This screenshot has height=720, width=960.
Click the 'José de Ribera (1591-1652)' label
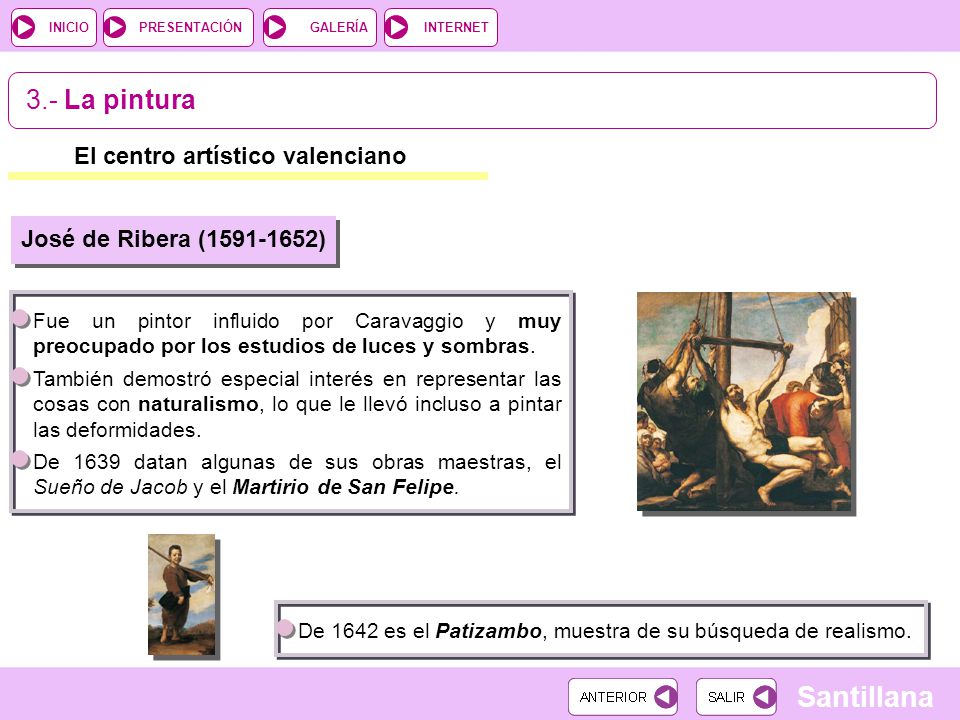pyautogui.click(x=173, y=239)
